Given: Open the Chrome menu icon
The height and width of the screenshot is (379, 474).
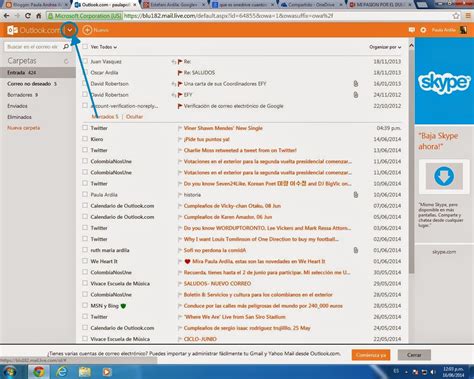Looking at the screenshot, I should pyautogui.click(x=468, y=16).
